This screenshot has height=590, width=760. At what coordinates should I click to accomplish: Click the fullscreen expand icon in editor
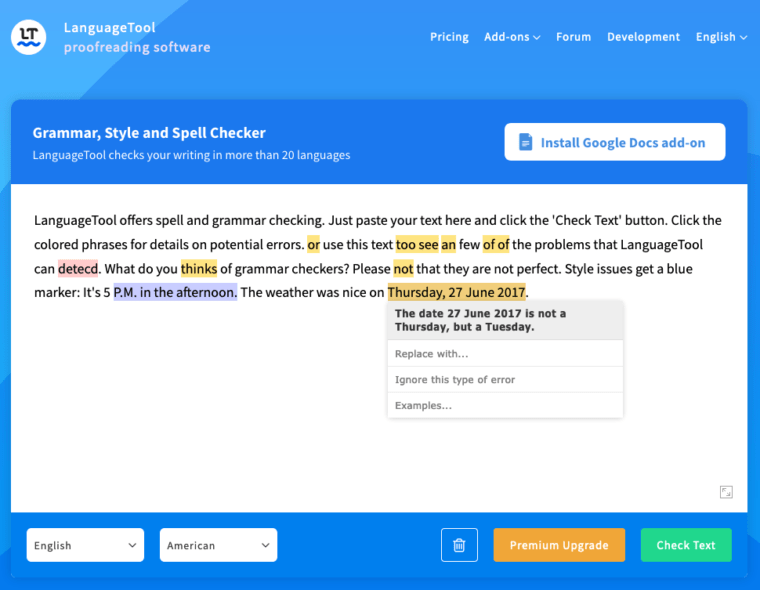click(x=726, y=491)
